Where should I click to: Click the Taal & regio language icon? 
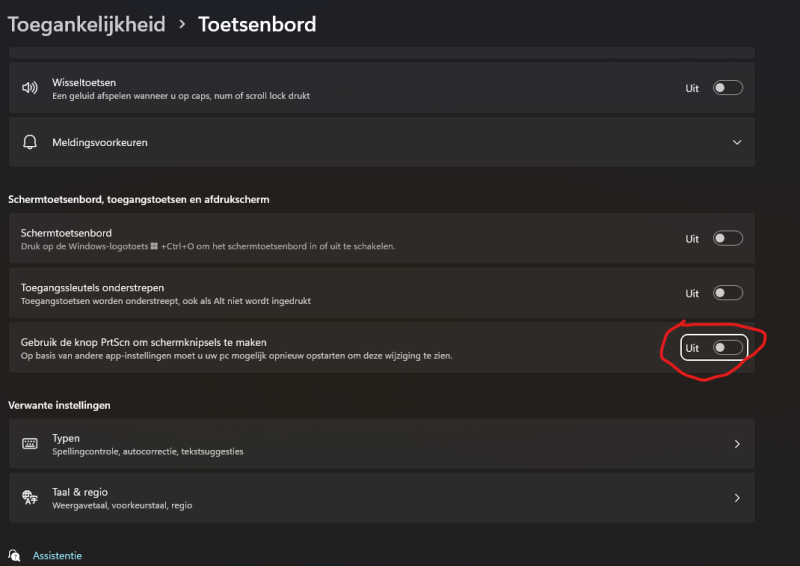[30, 497]
